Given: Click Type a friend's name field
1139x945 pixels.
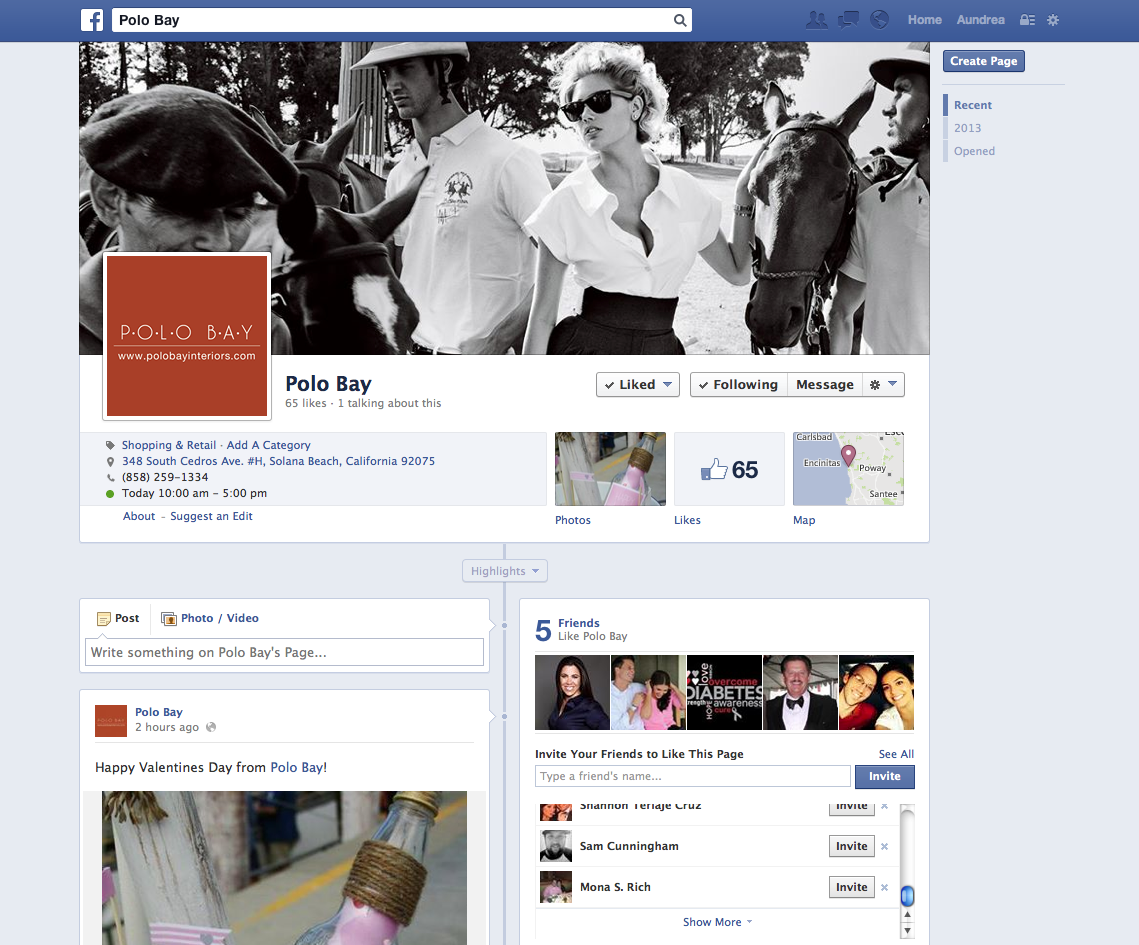Looking at the screenshot, I should (693, 776).
